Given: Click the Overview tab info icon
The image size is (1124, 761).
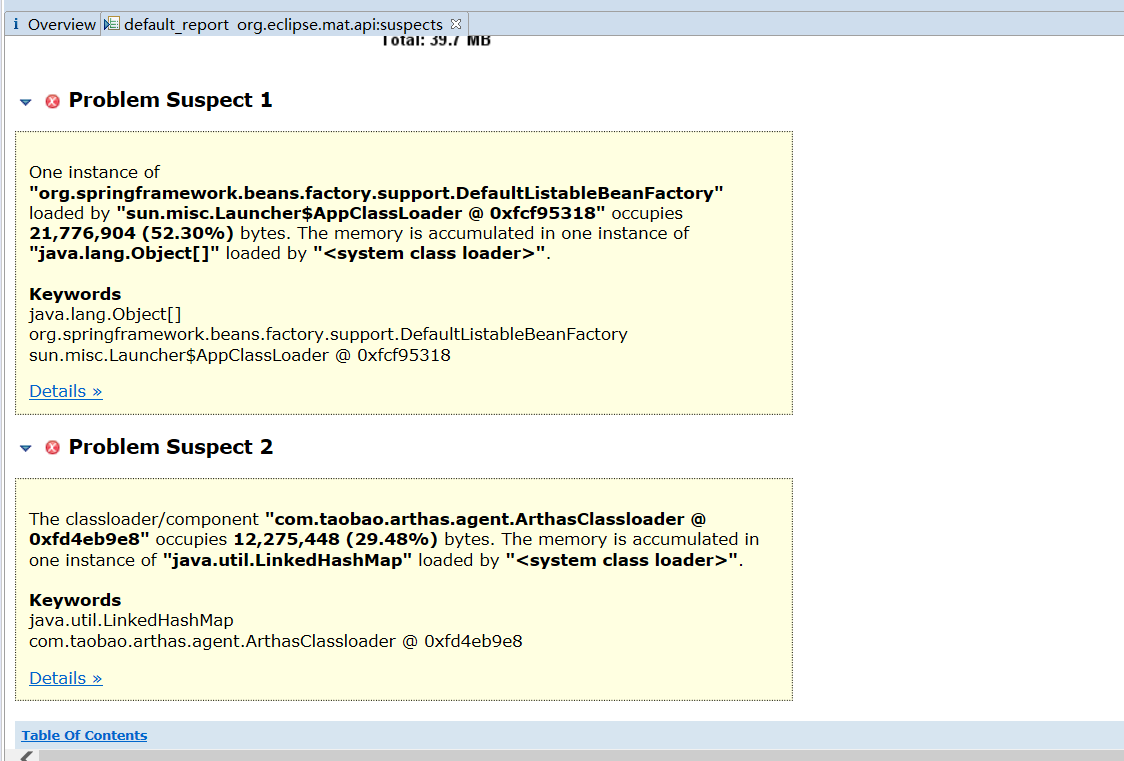Looking at the screenshot, I should (x=16, y=24).
